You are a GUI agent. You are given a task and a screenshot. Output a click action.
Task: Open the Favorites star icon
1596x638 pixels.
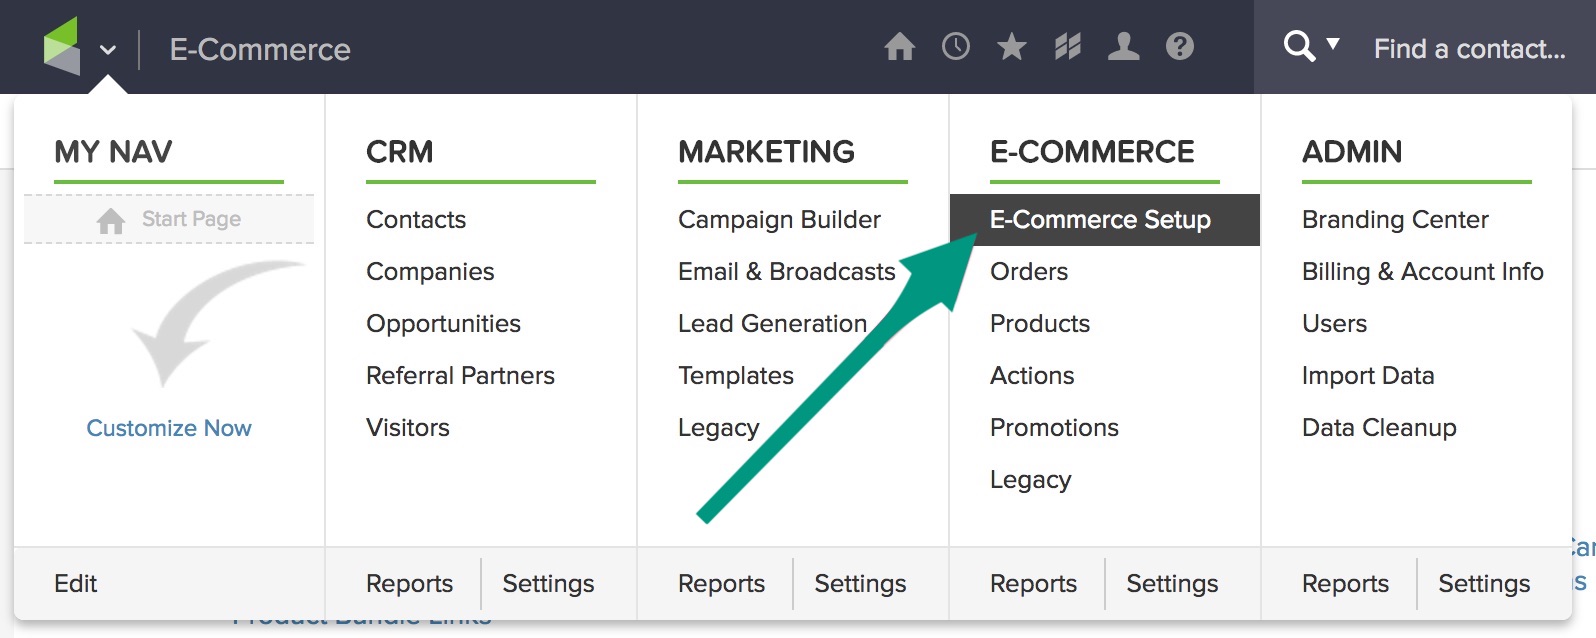point(1012,46)
